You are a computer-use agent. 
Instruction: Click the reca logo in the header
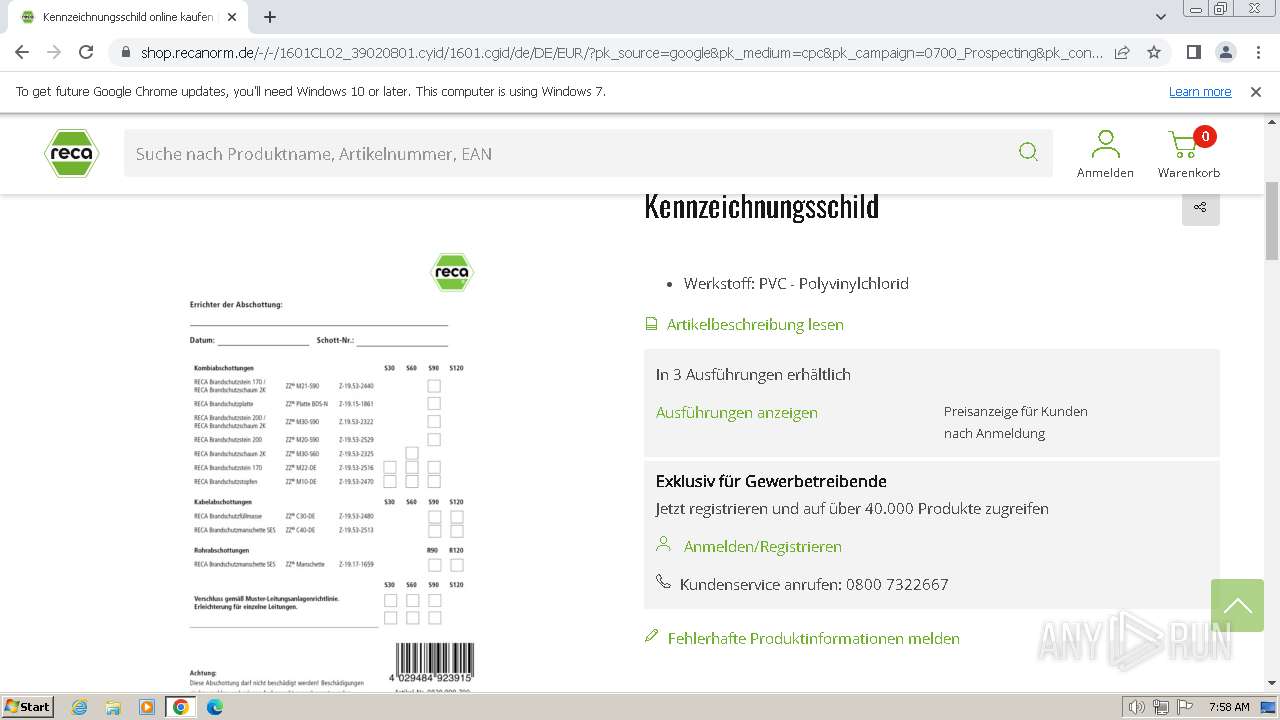(71, 153)
